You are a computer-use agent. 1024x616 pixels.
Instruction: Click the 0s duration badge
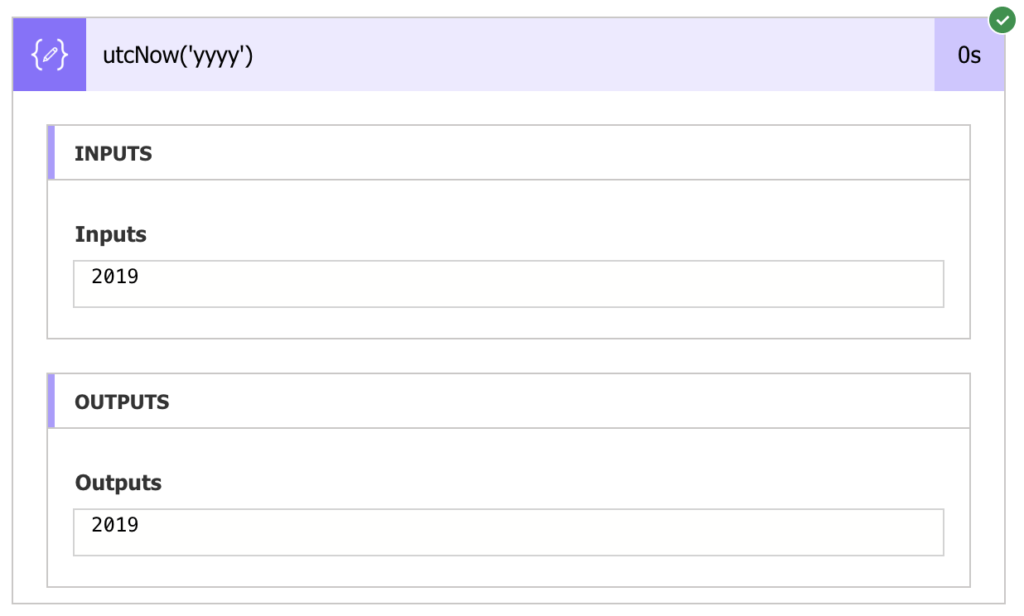coord(968,56)
